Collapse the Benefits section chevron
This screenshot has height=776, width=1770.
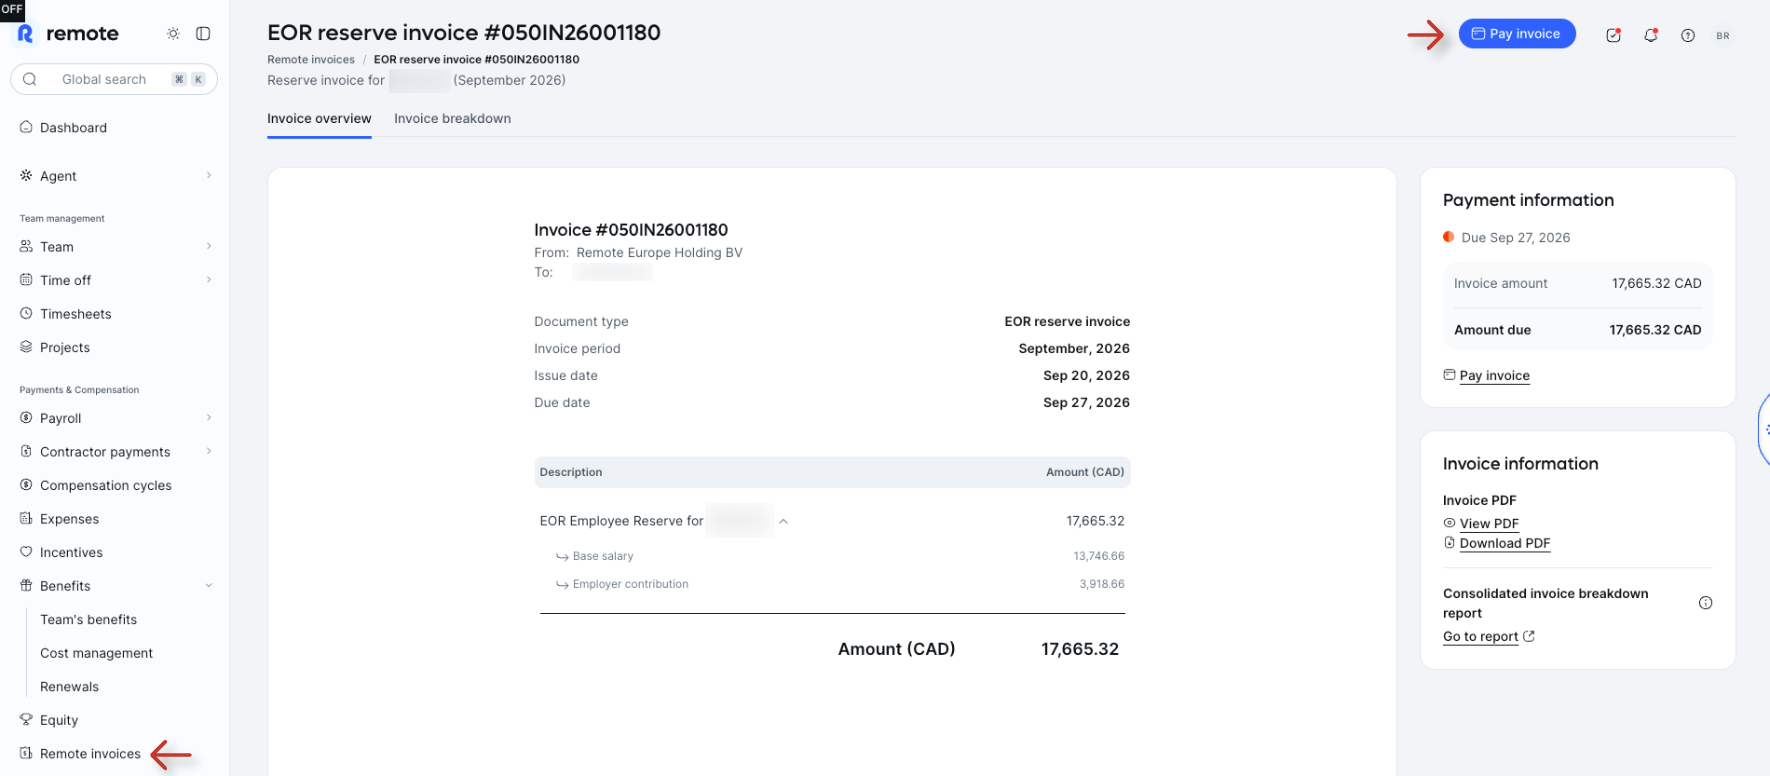(209, 586)
